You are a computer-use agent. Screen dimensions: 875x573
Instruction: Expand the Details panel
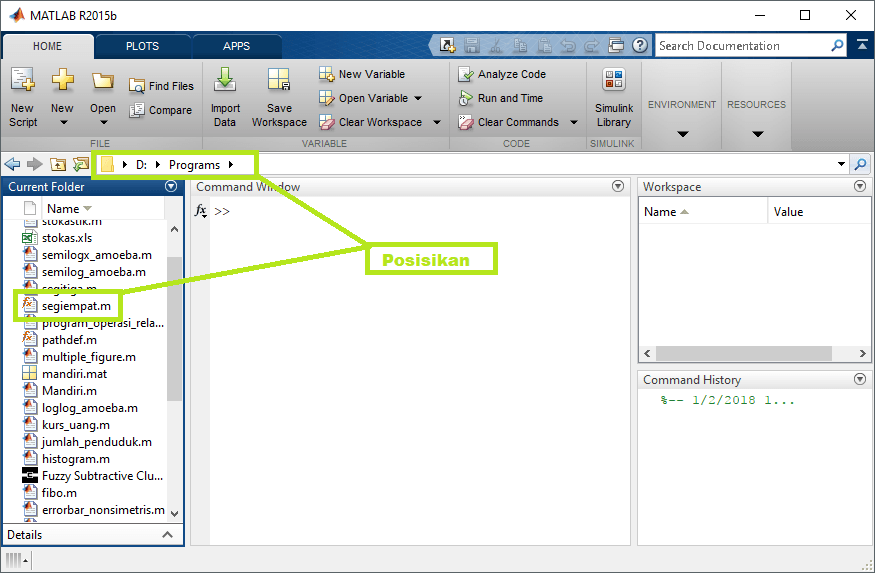tap(167, 535)
